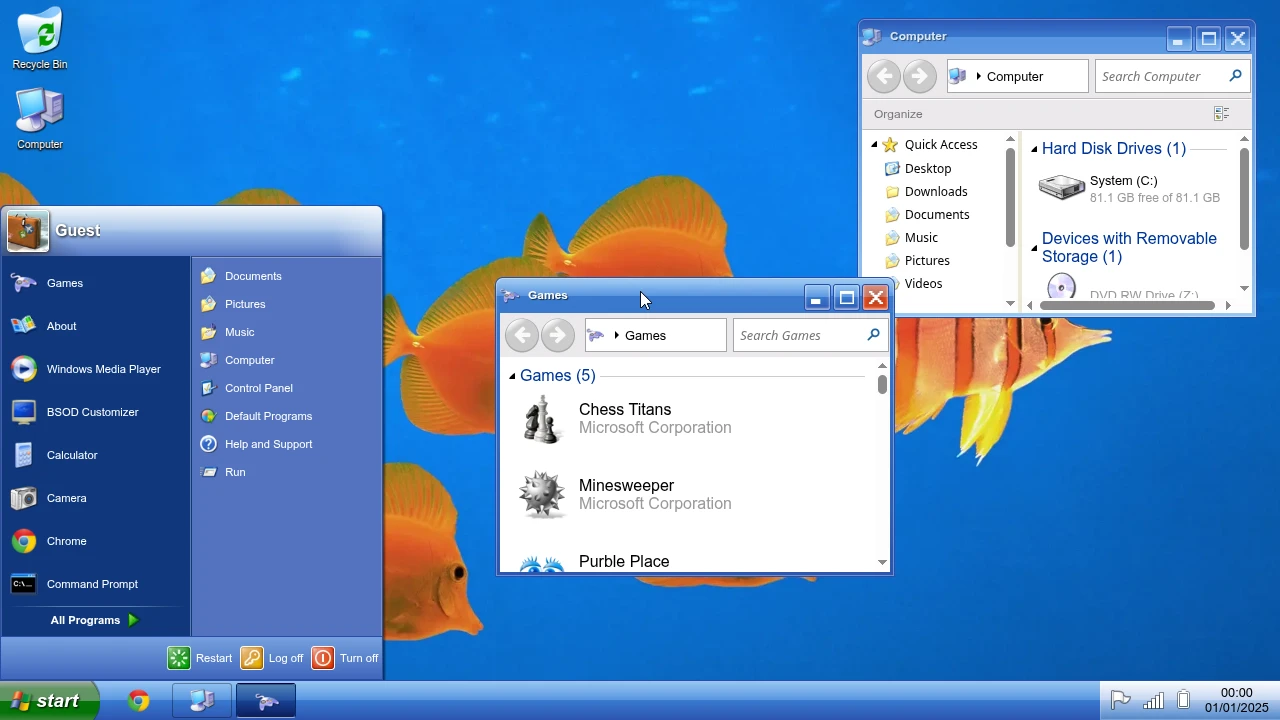The width and height of the screenshot is (1280, 720).
Task: Collapse Quick Access in Computer window
Action: click(x=874, y=145)
